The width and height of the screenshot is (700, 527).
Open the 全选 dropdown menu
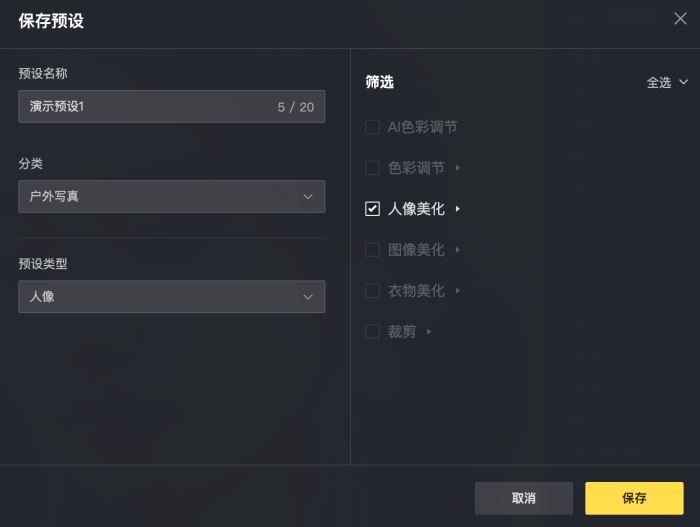[667, 83]
